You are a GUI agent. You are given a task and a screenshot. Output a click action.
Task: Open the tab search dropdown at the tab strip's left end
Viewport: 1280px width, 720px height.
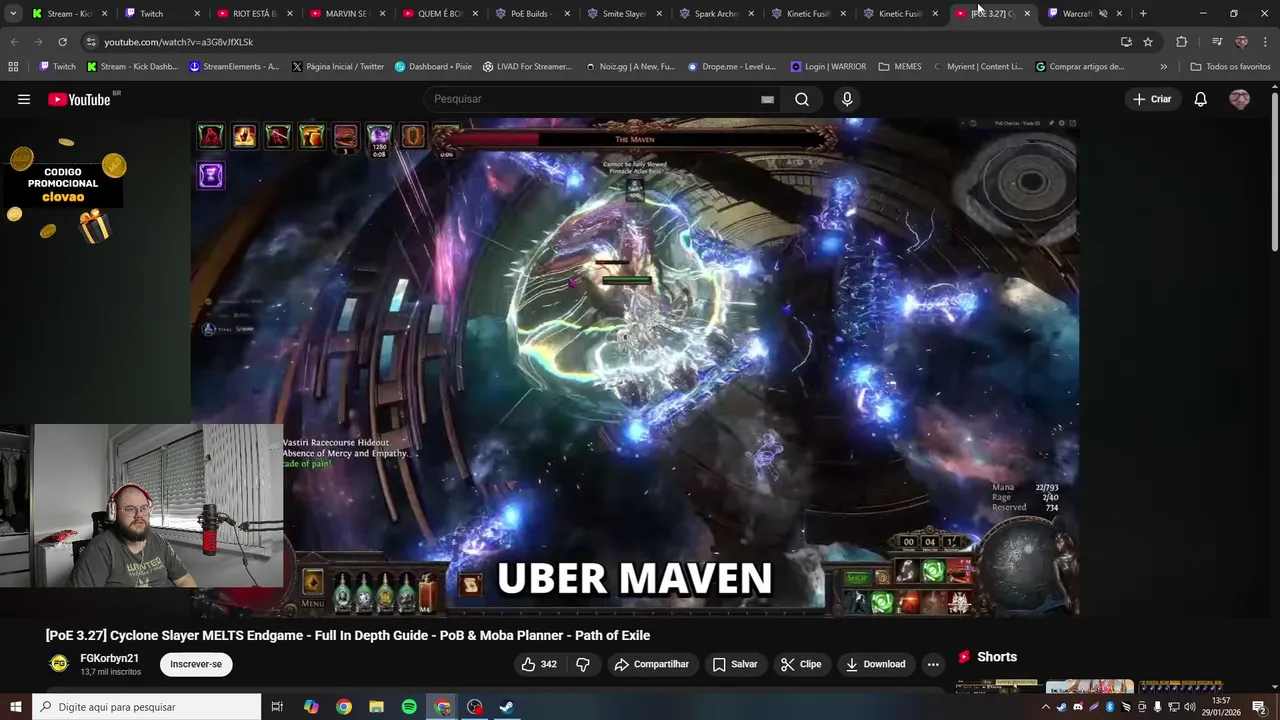(x=13, y=14)
